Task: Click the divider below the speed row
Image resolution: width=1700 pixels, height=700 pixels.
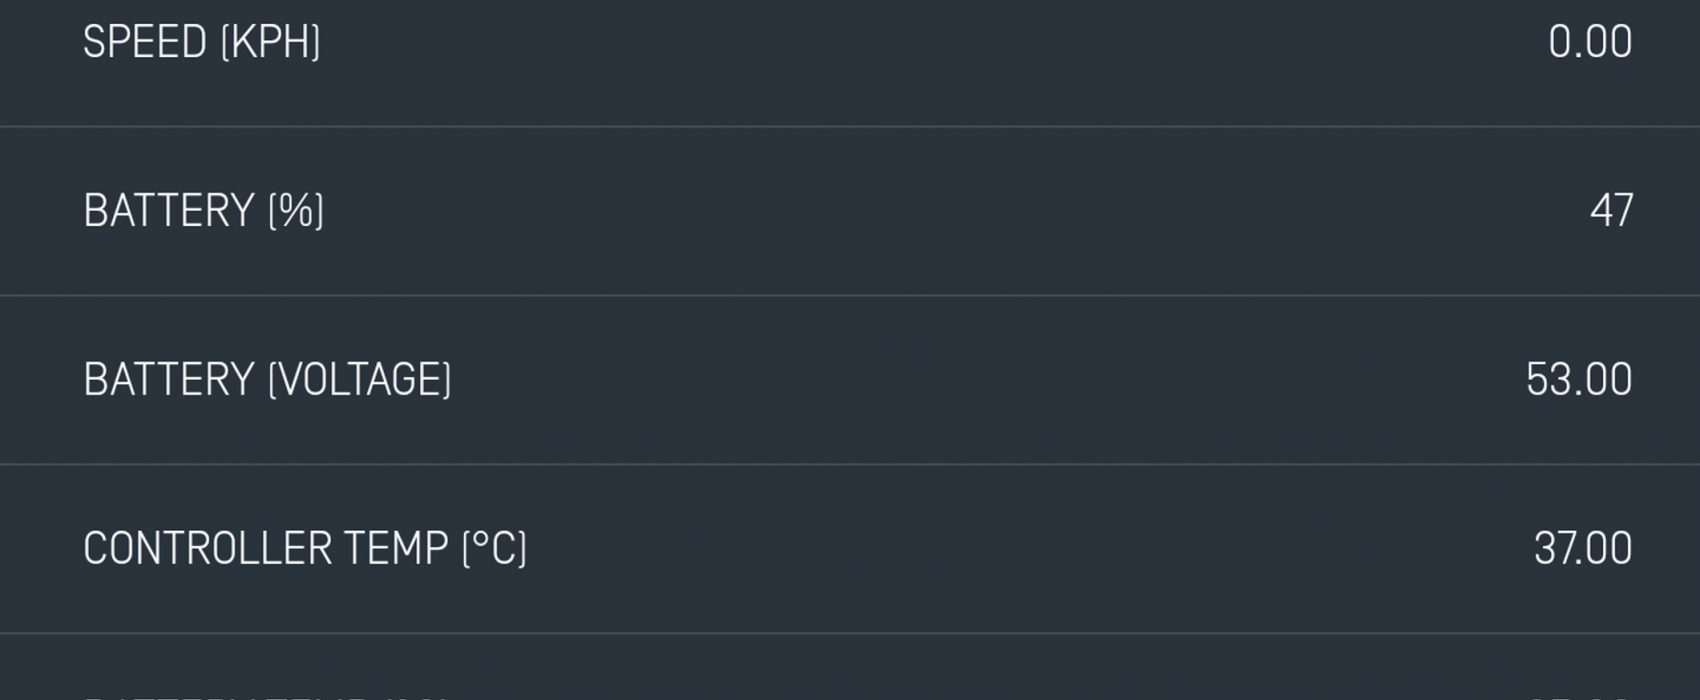Action: 850,127
